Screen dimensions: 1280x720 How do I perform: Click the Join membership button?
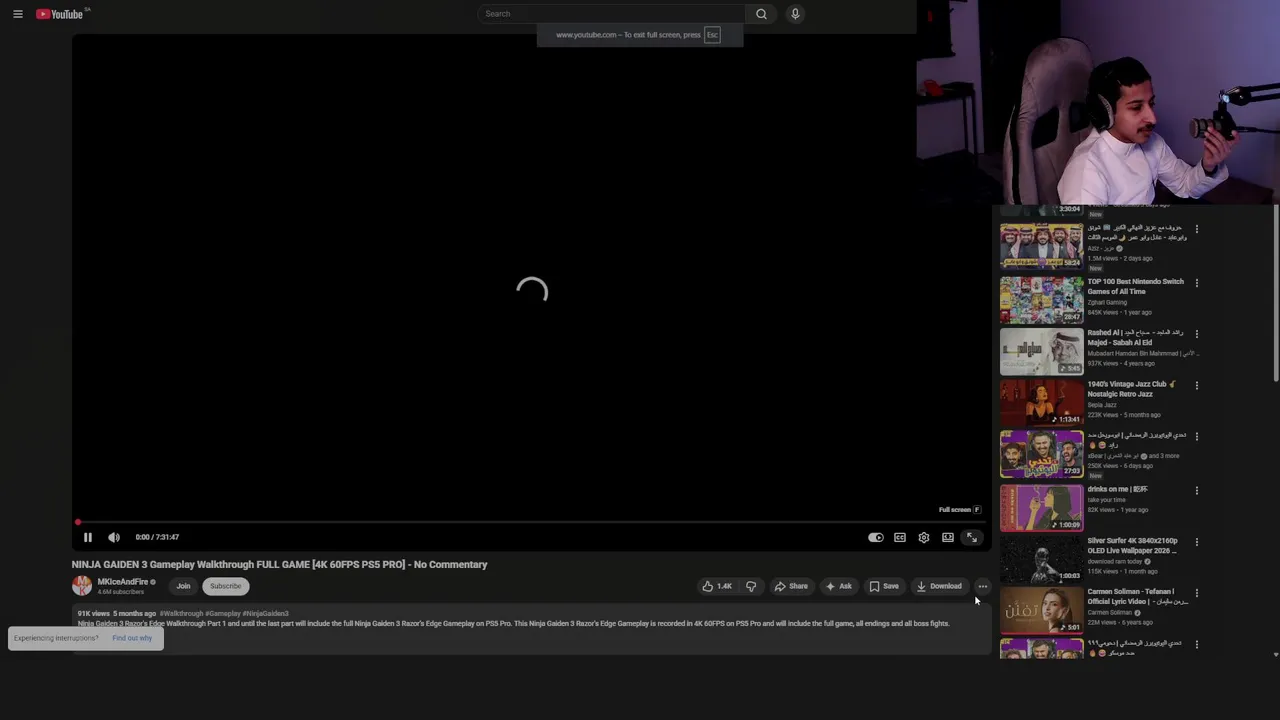[183, 586]
